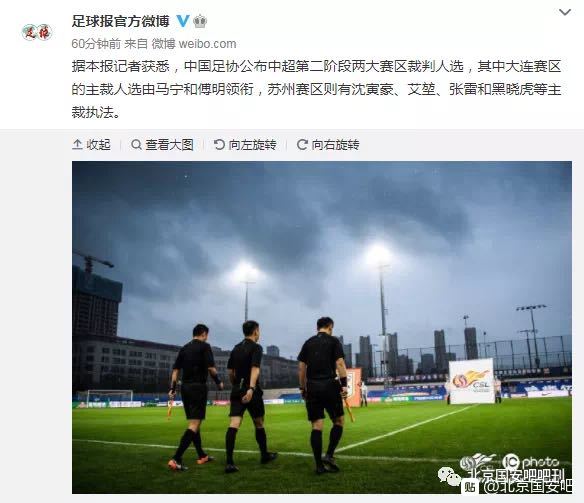Viewport: 584px width, 503px height.
Task: Open the 60分钟前 timestamp link
Action: click(x=96, y=44)
